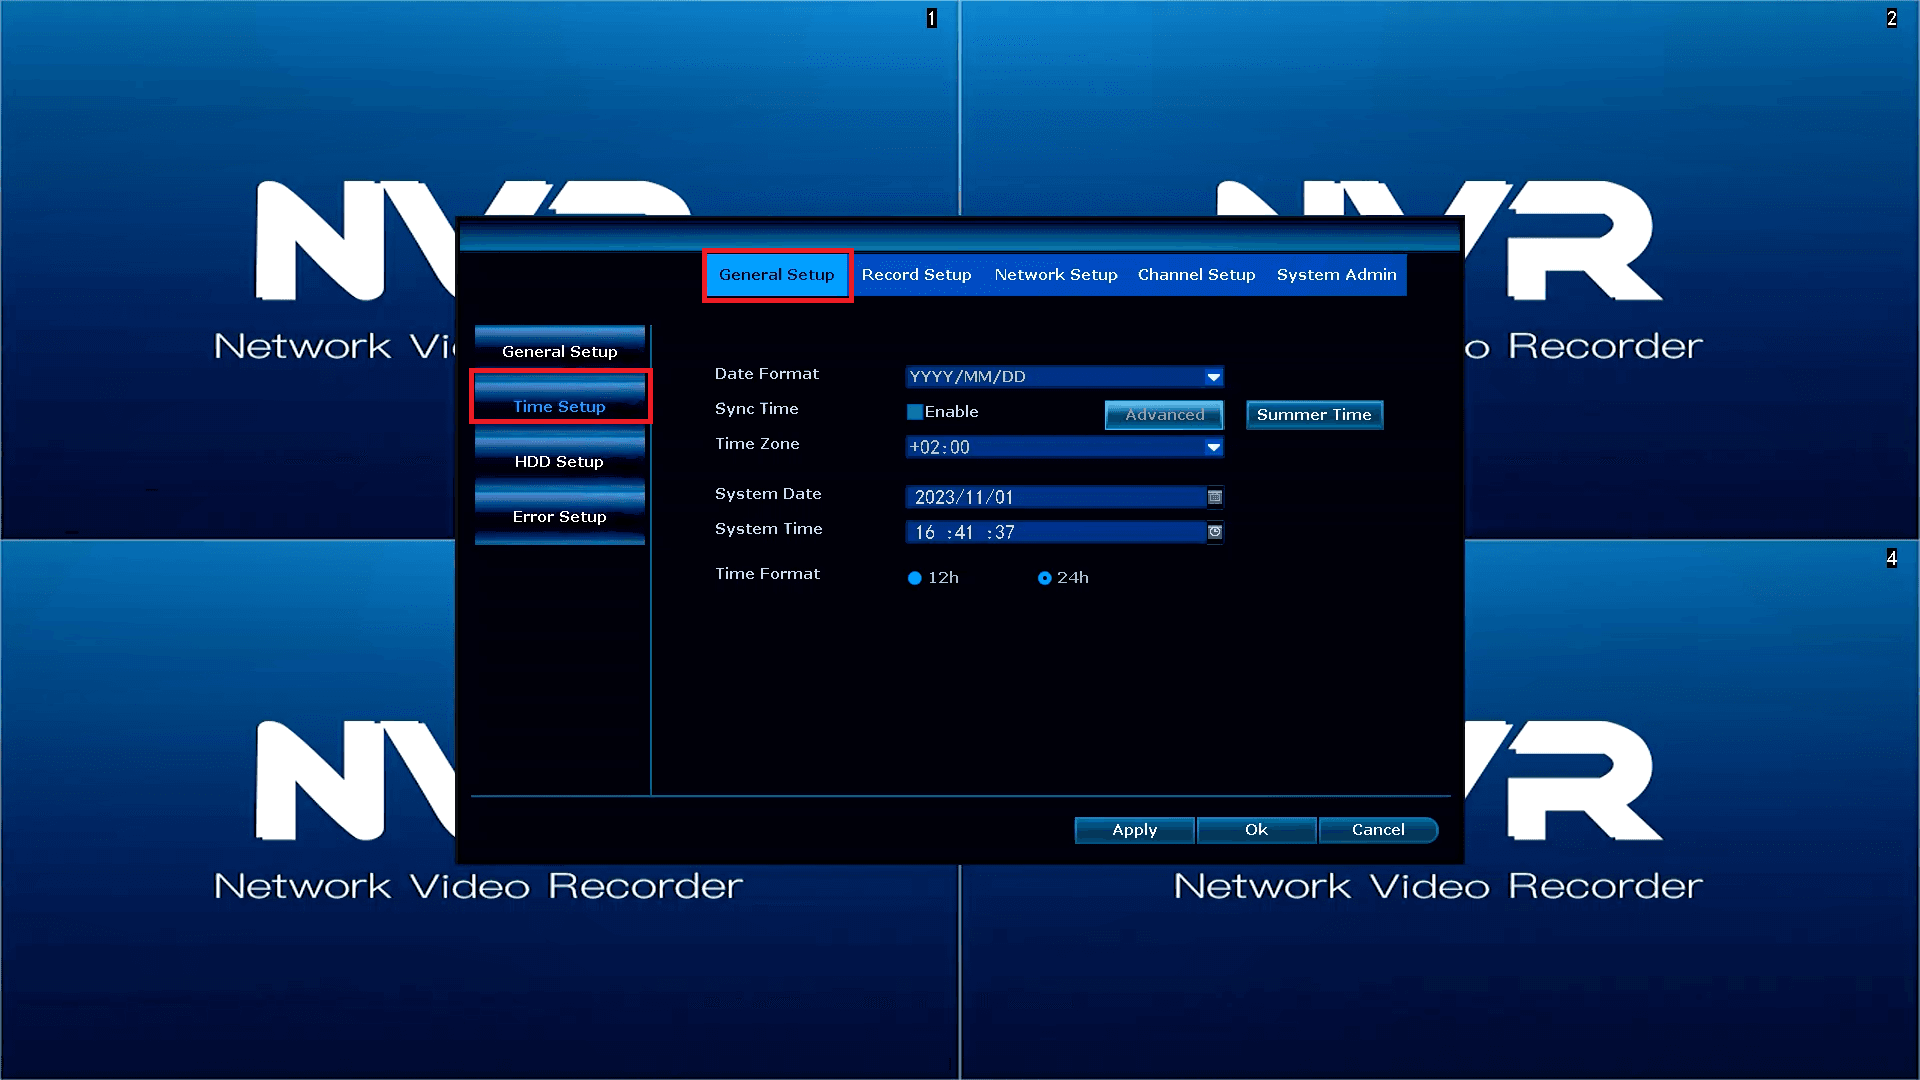The height and width of the screenshot is (1080, 1920).
Task: Apply the time settings
Action: pyautogui.click(x=1134, y=830)
